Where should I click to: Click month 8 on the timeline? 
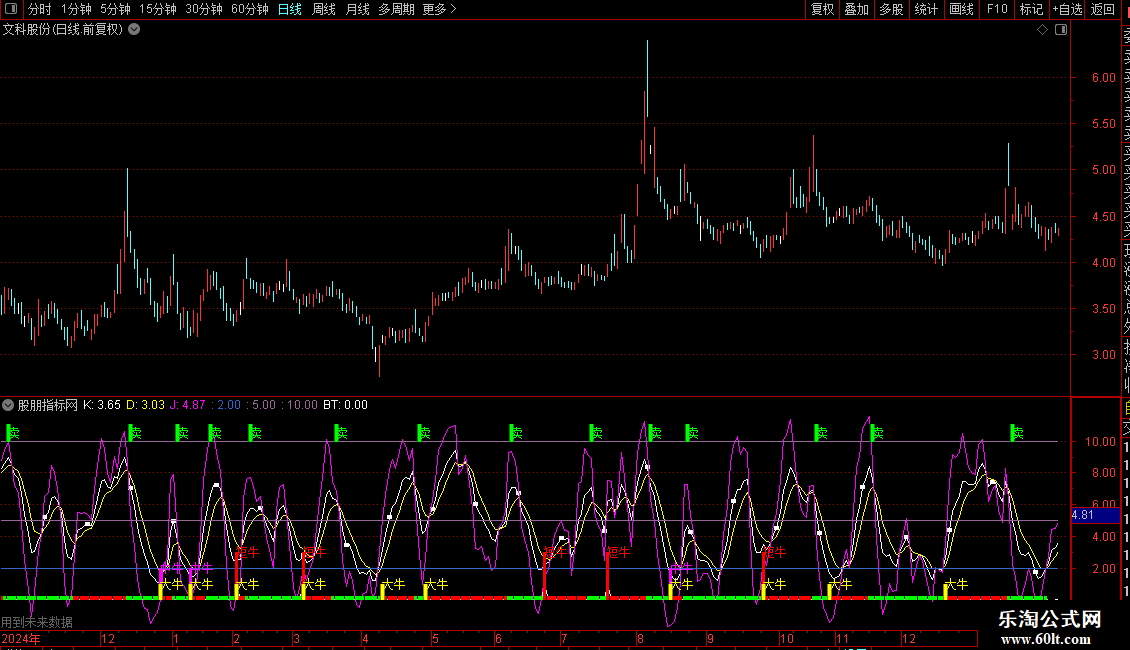(640, 638)
